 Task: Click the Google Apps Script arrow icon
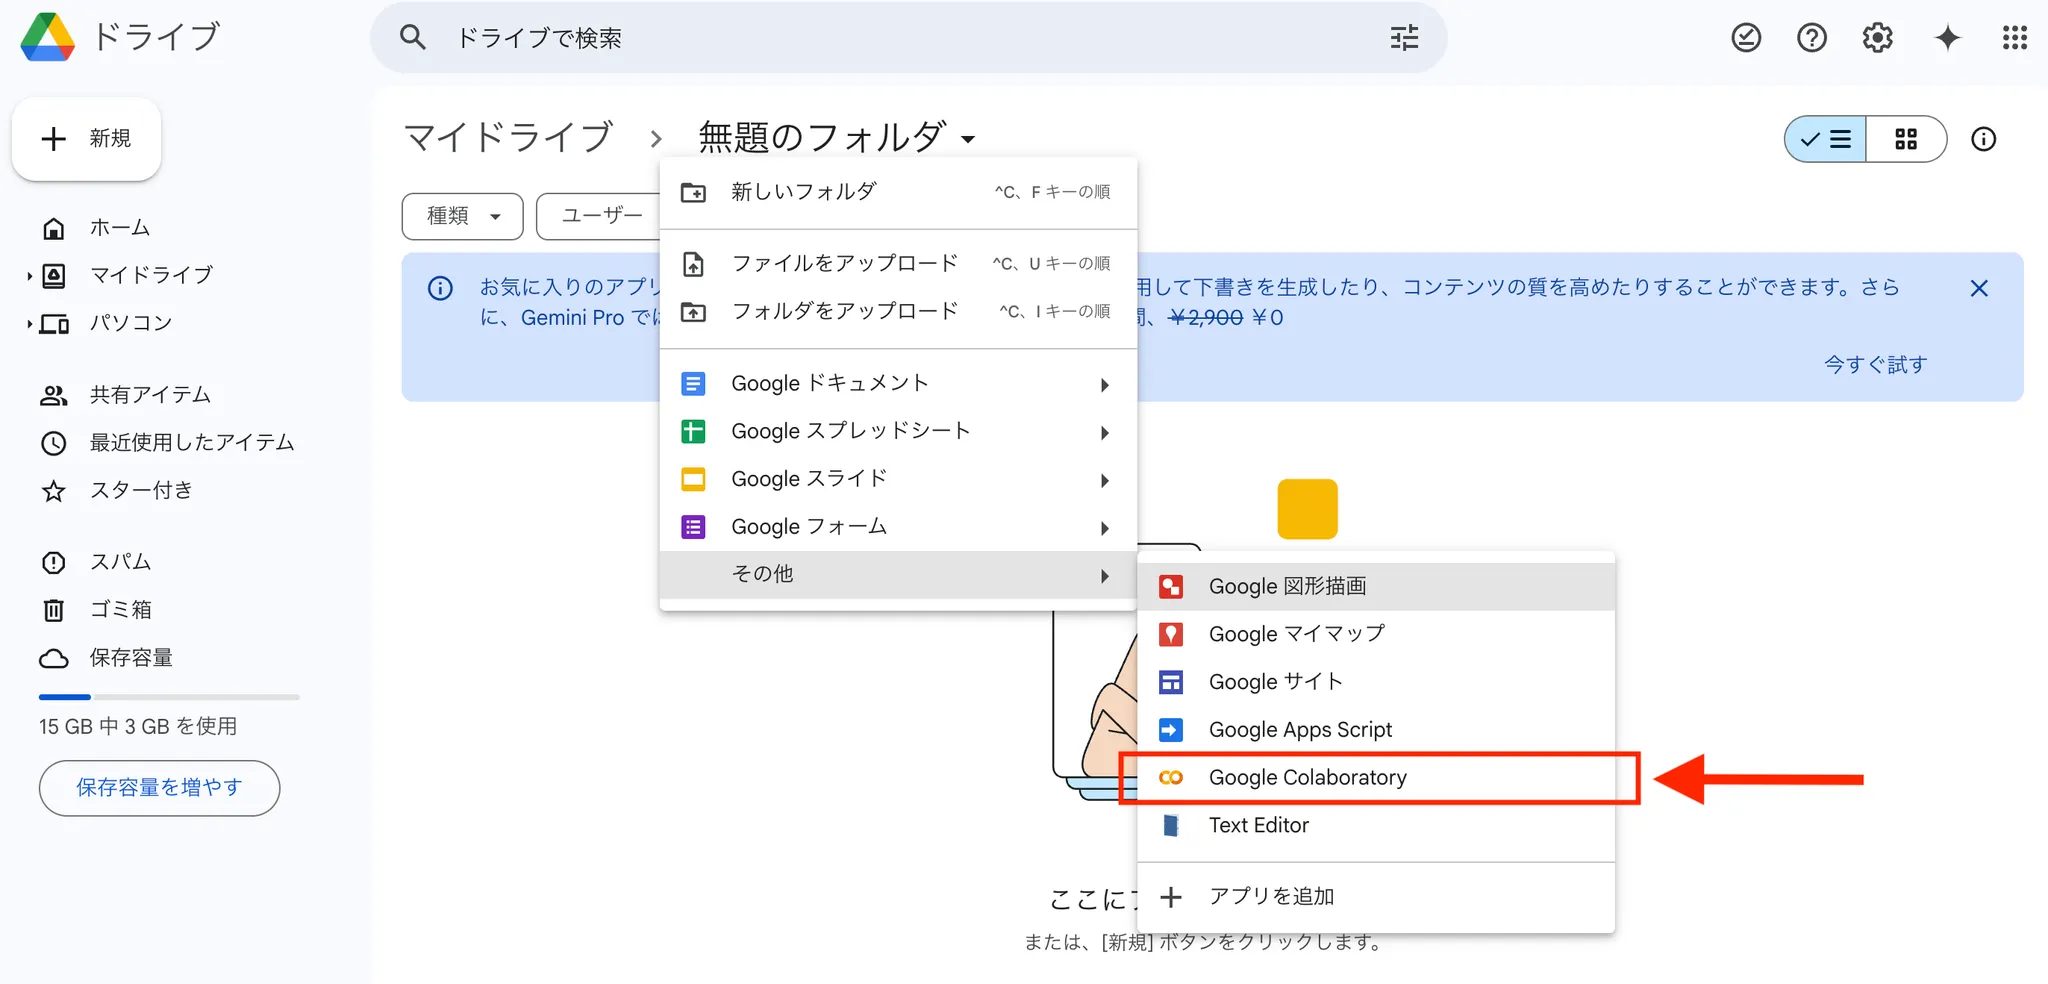point(1171,730)
